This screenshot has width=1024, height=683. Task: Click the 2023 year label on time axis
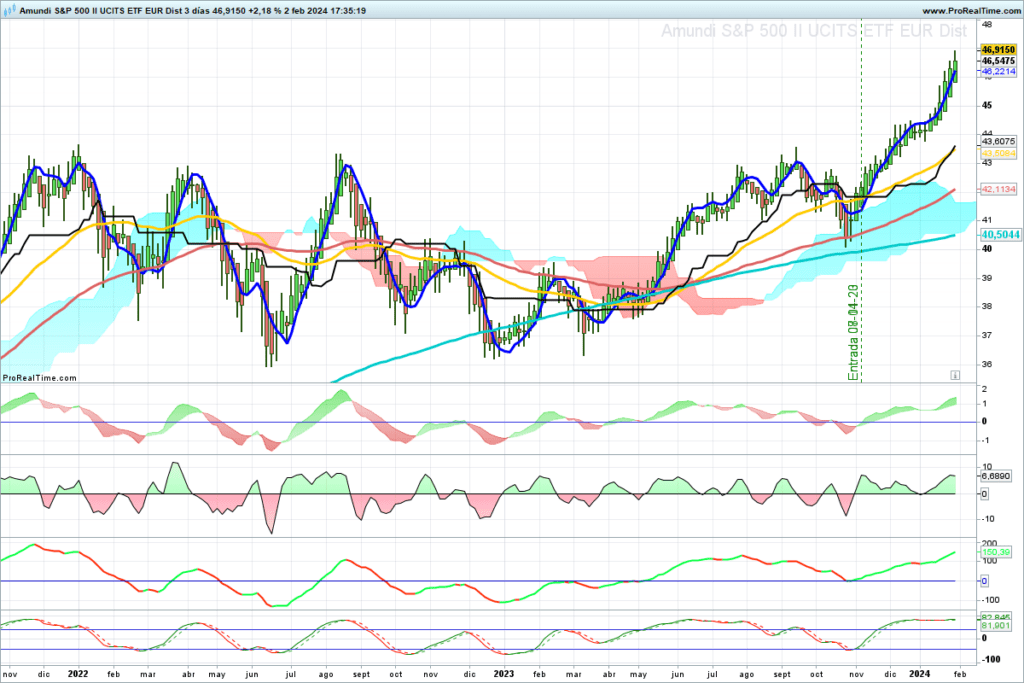click(504, 674)
